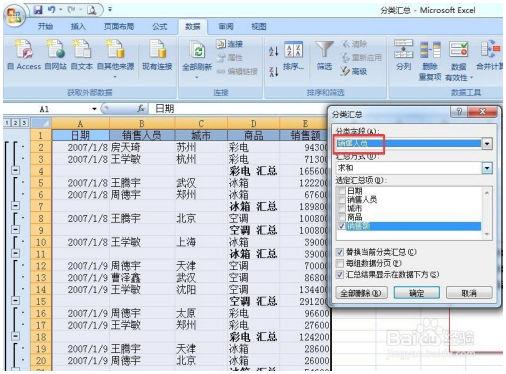Switch to the 审阅 tab
The height and width of the screenshot is (374, 506).
226,26
